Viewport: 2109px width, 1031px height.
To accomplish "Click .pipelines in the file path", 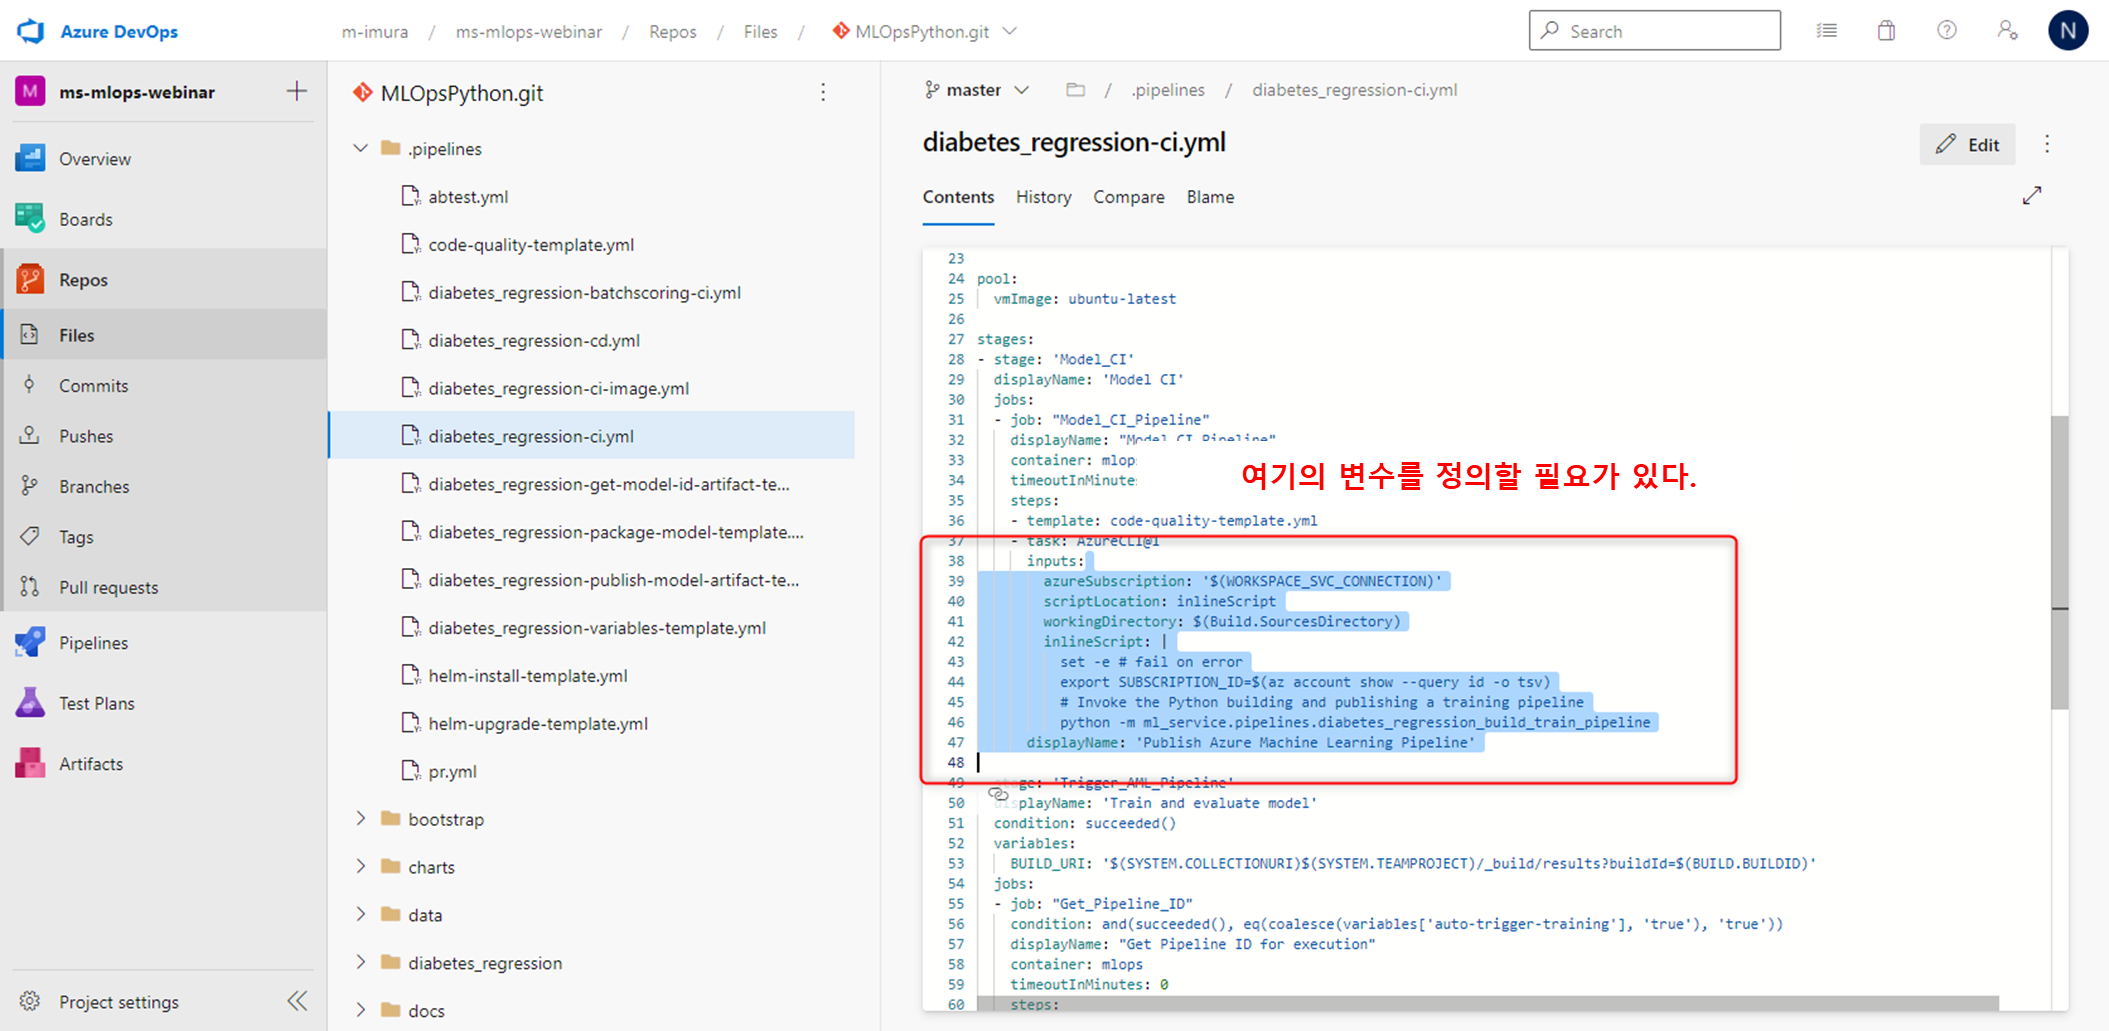I will (x=1168, y=90).
